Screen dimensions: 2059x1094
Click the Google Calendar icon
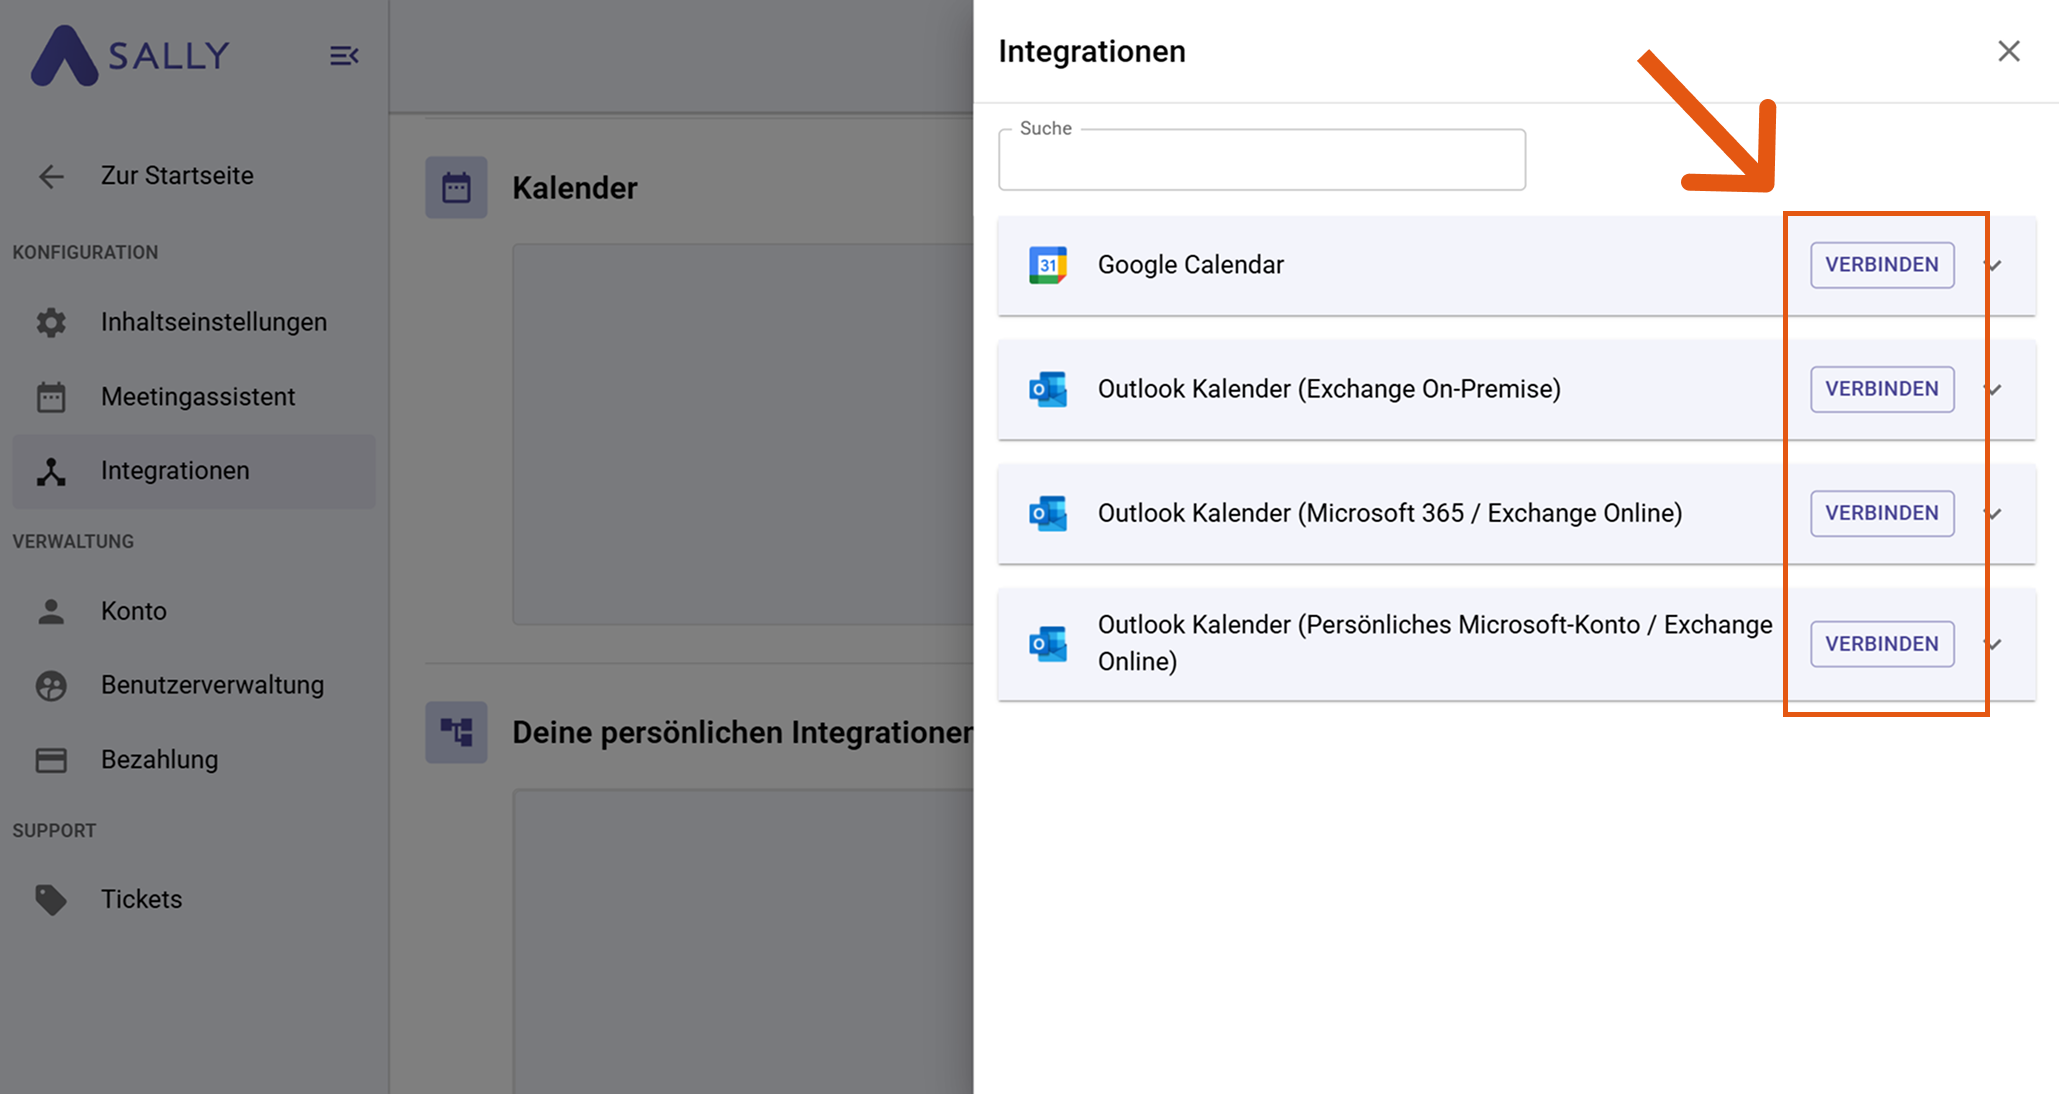[1048, 265]
